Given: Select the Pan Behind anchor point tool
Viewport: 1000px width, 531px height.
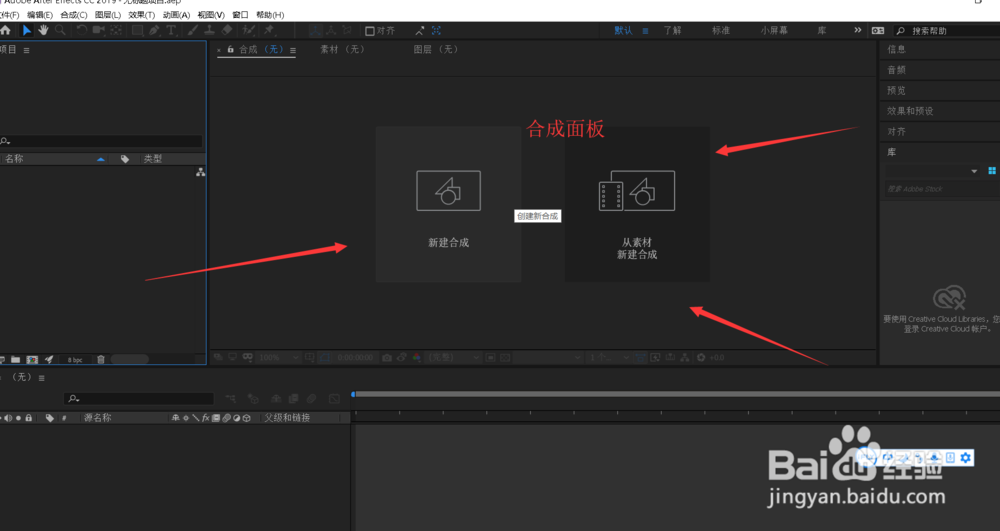Looking at the screenshot, I should click(x=115, y=30).
